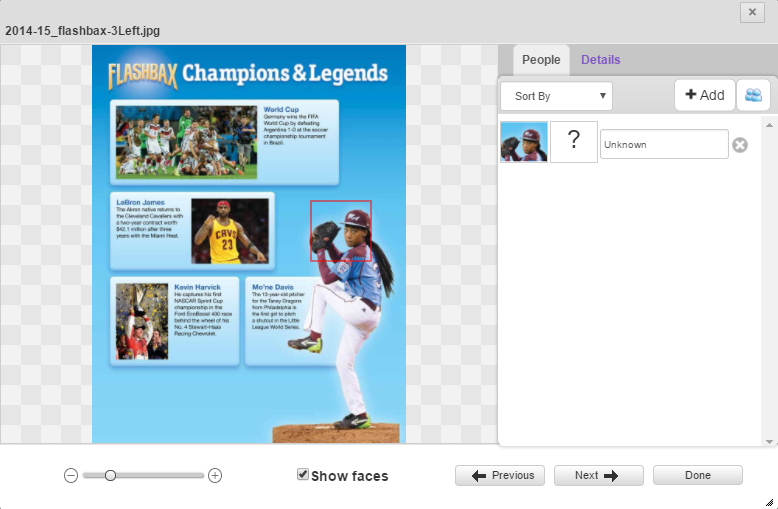This screenshot has height=509, width=778.
Task: Click the LeBron James heading text
Action: [x=140, y=202]
